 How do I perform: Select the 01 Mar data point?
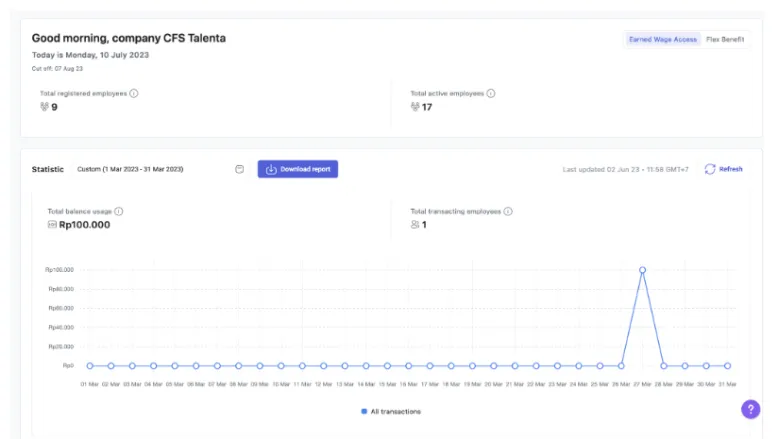click(89, 366)
